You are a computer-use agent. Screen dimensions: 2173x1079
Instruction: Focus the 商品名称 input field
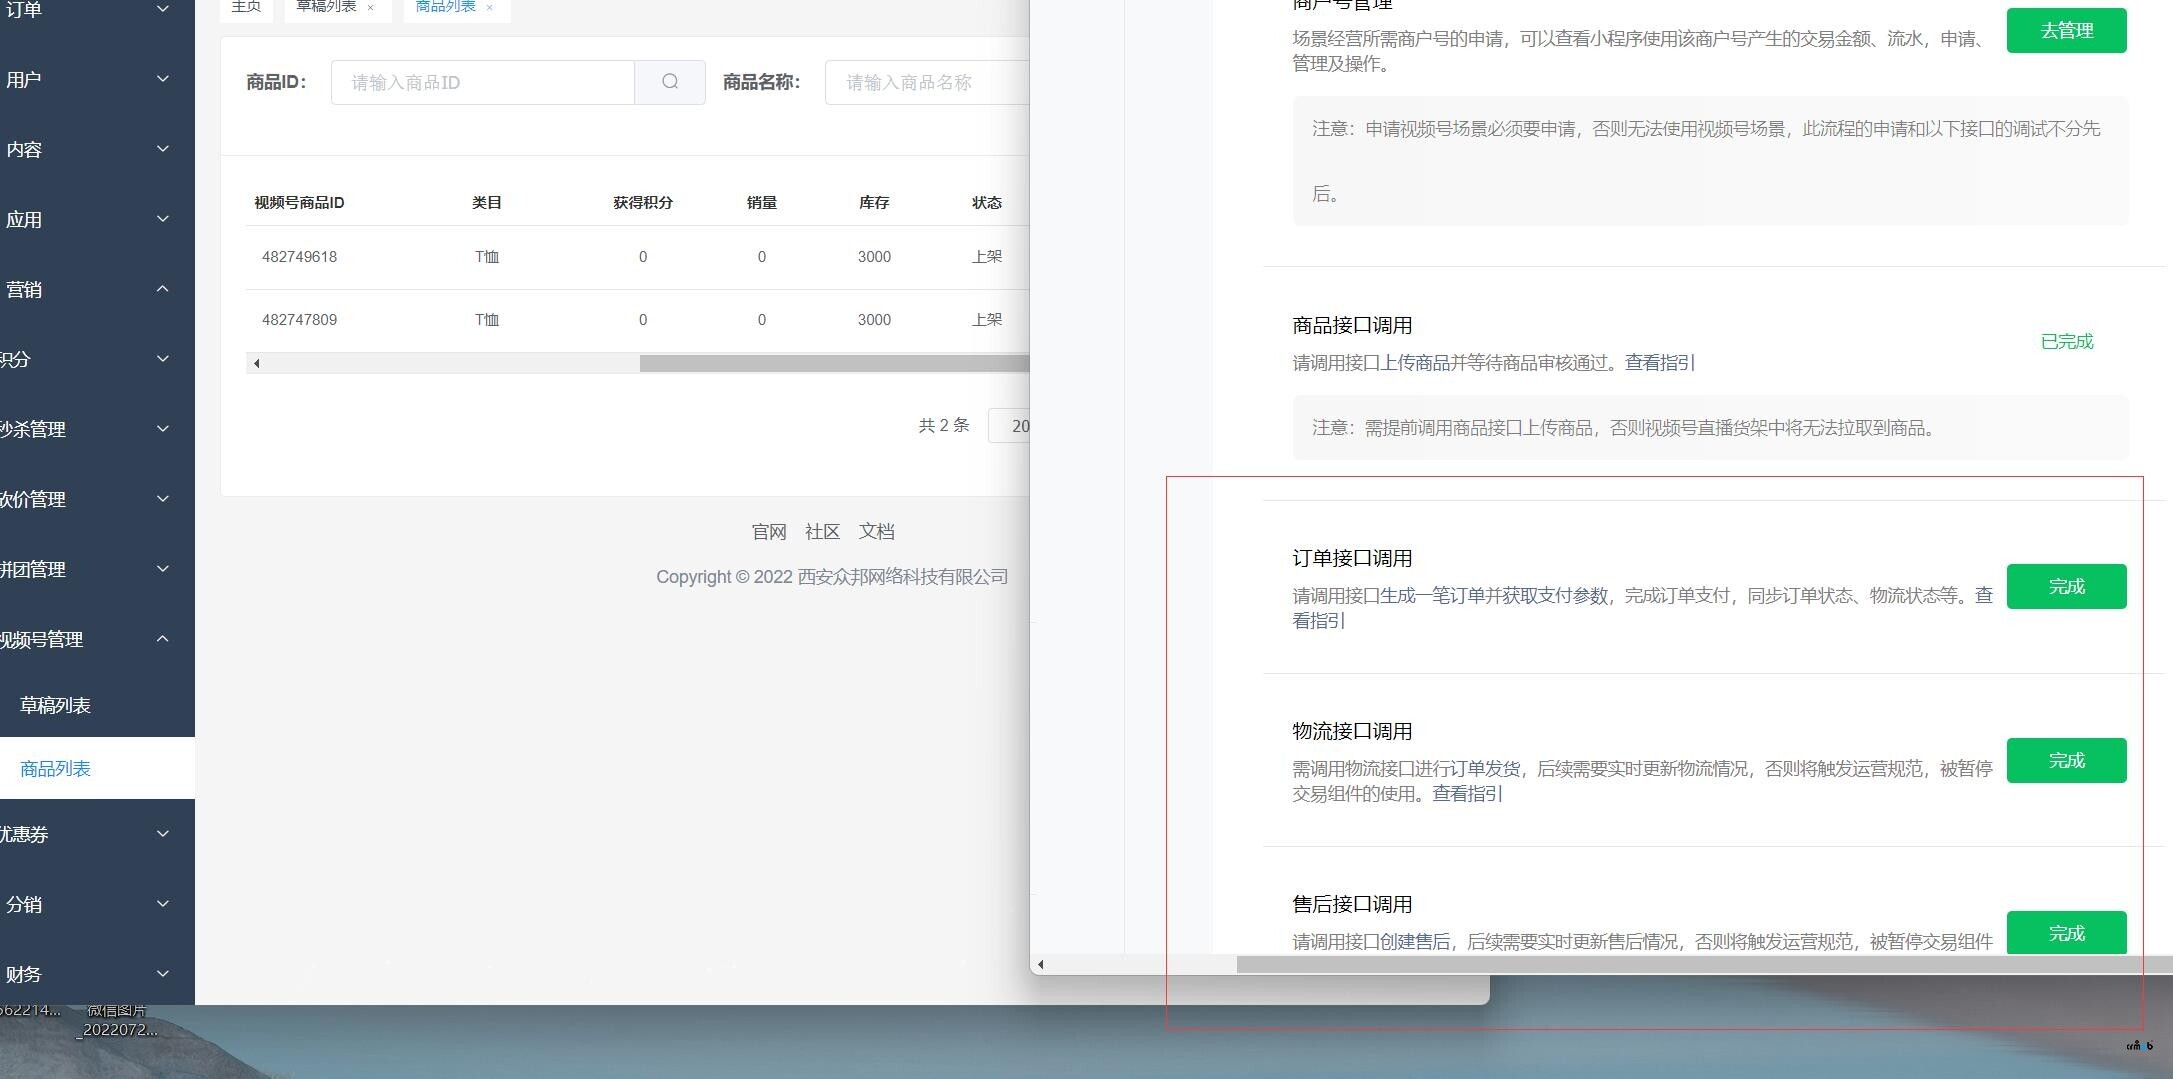[x=927, y=82]
